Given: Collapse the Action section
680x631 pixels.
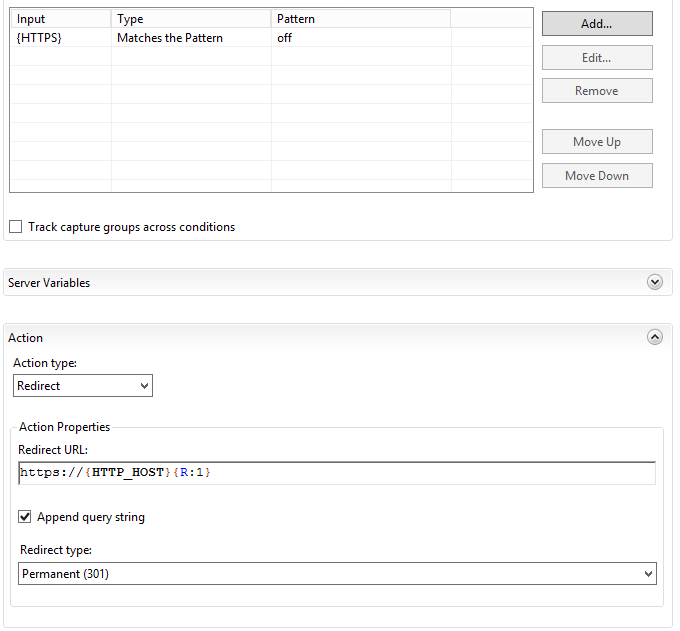Looking at the screenshot, I should pyautogui.click(x=654, y=337).
